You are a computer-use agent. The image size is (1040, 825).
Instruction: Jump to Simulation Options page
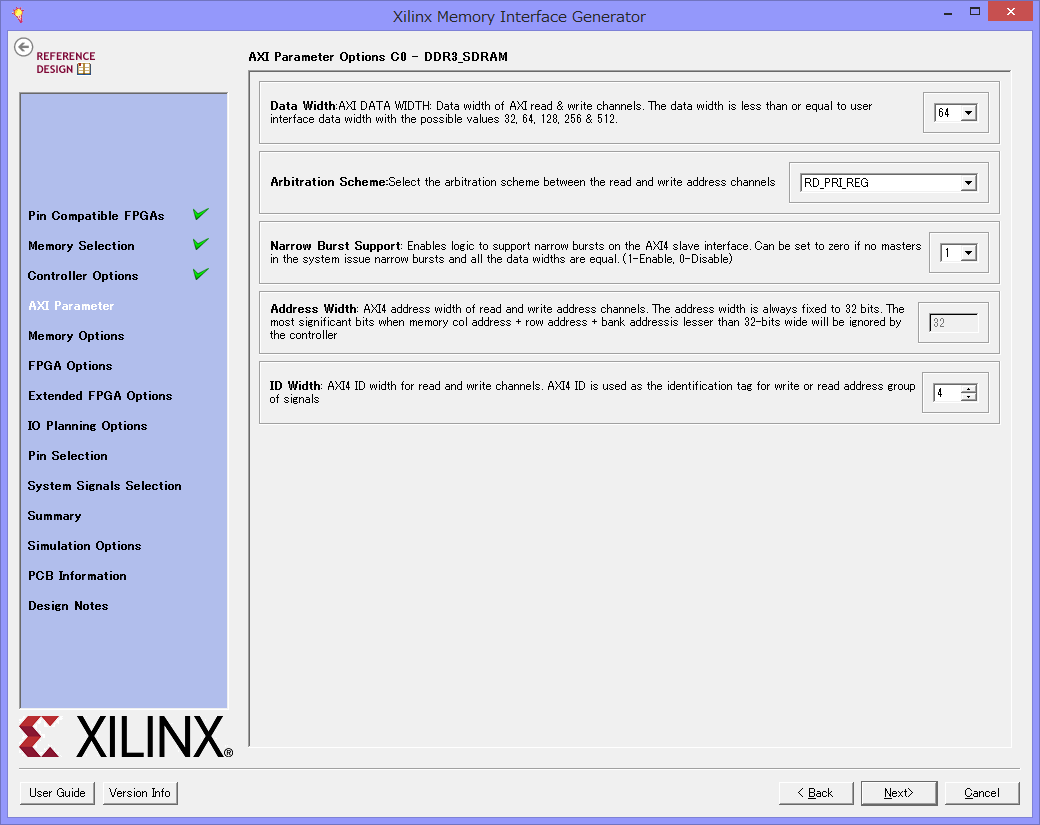(84, 546)
